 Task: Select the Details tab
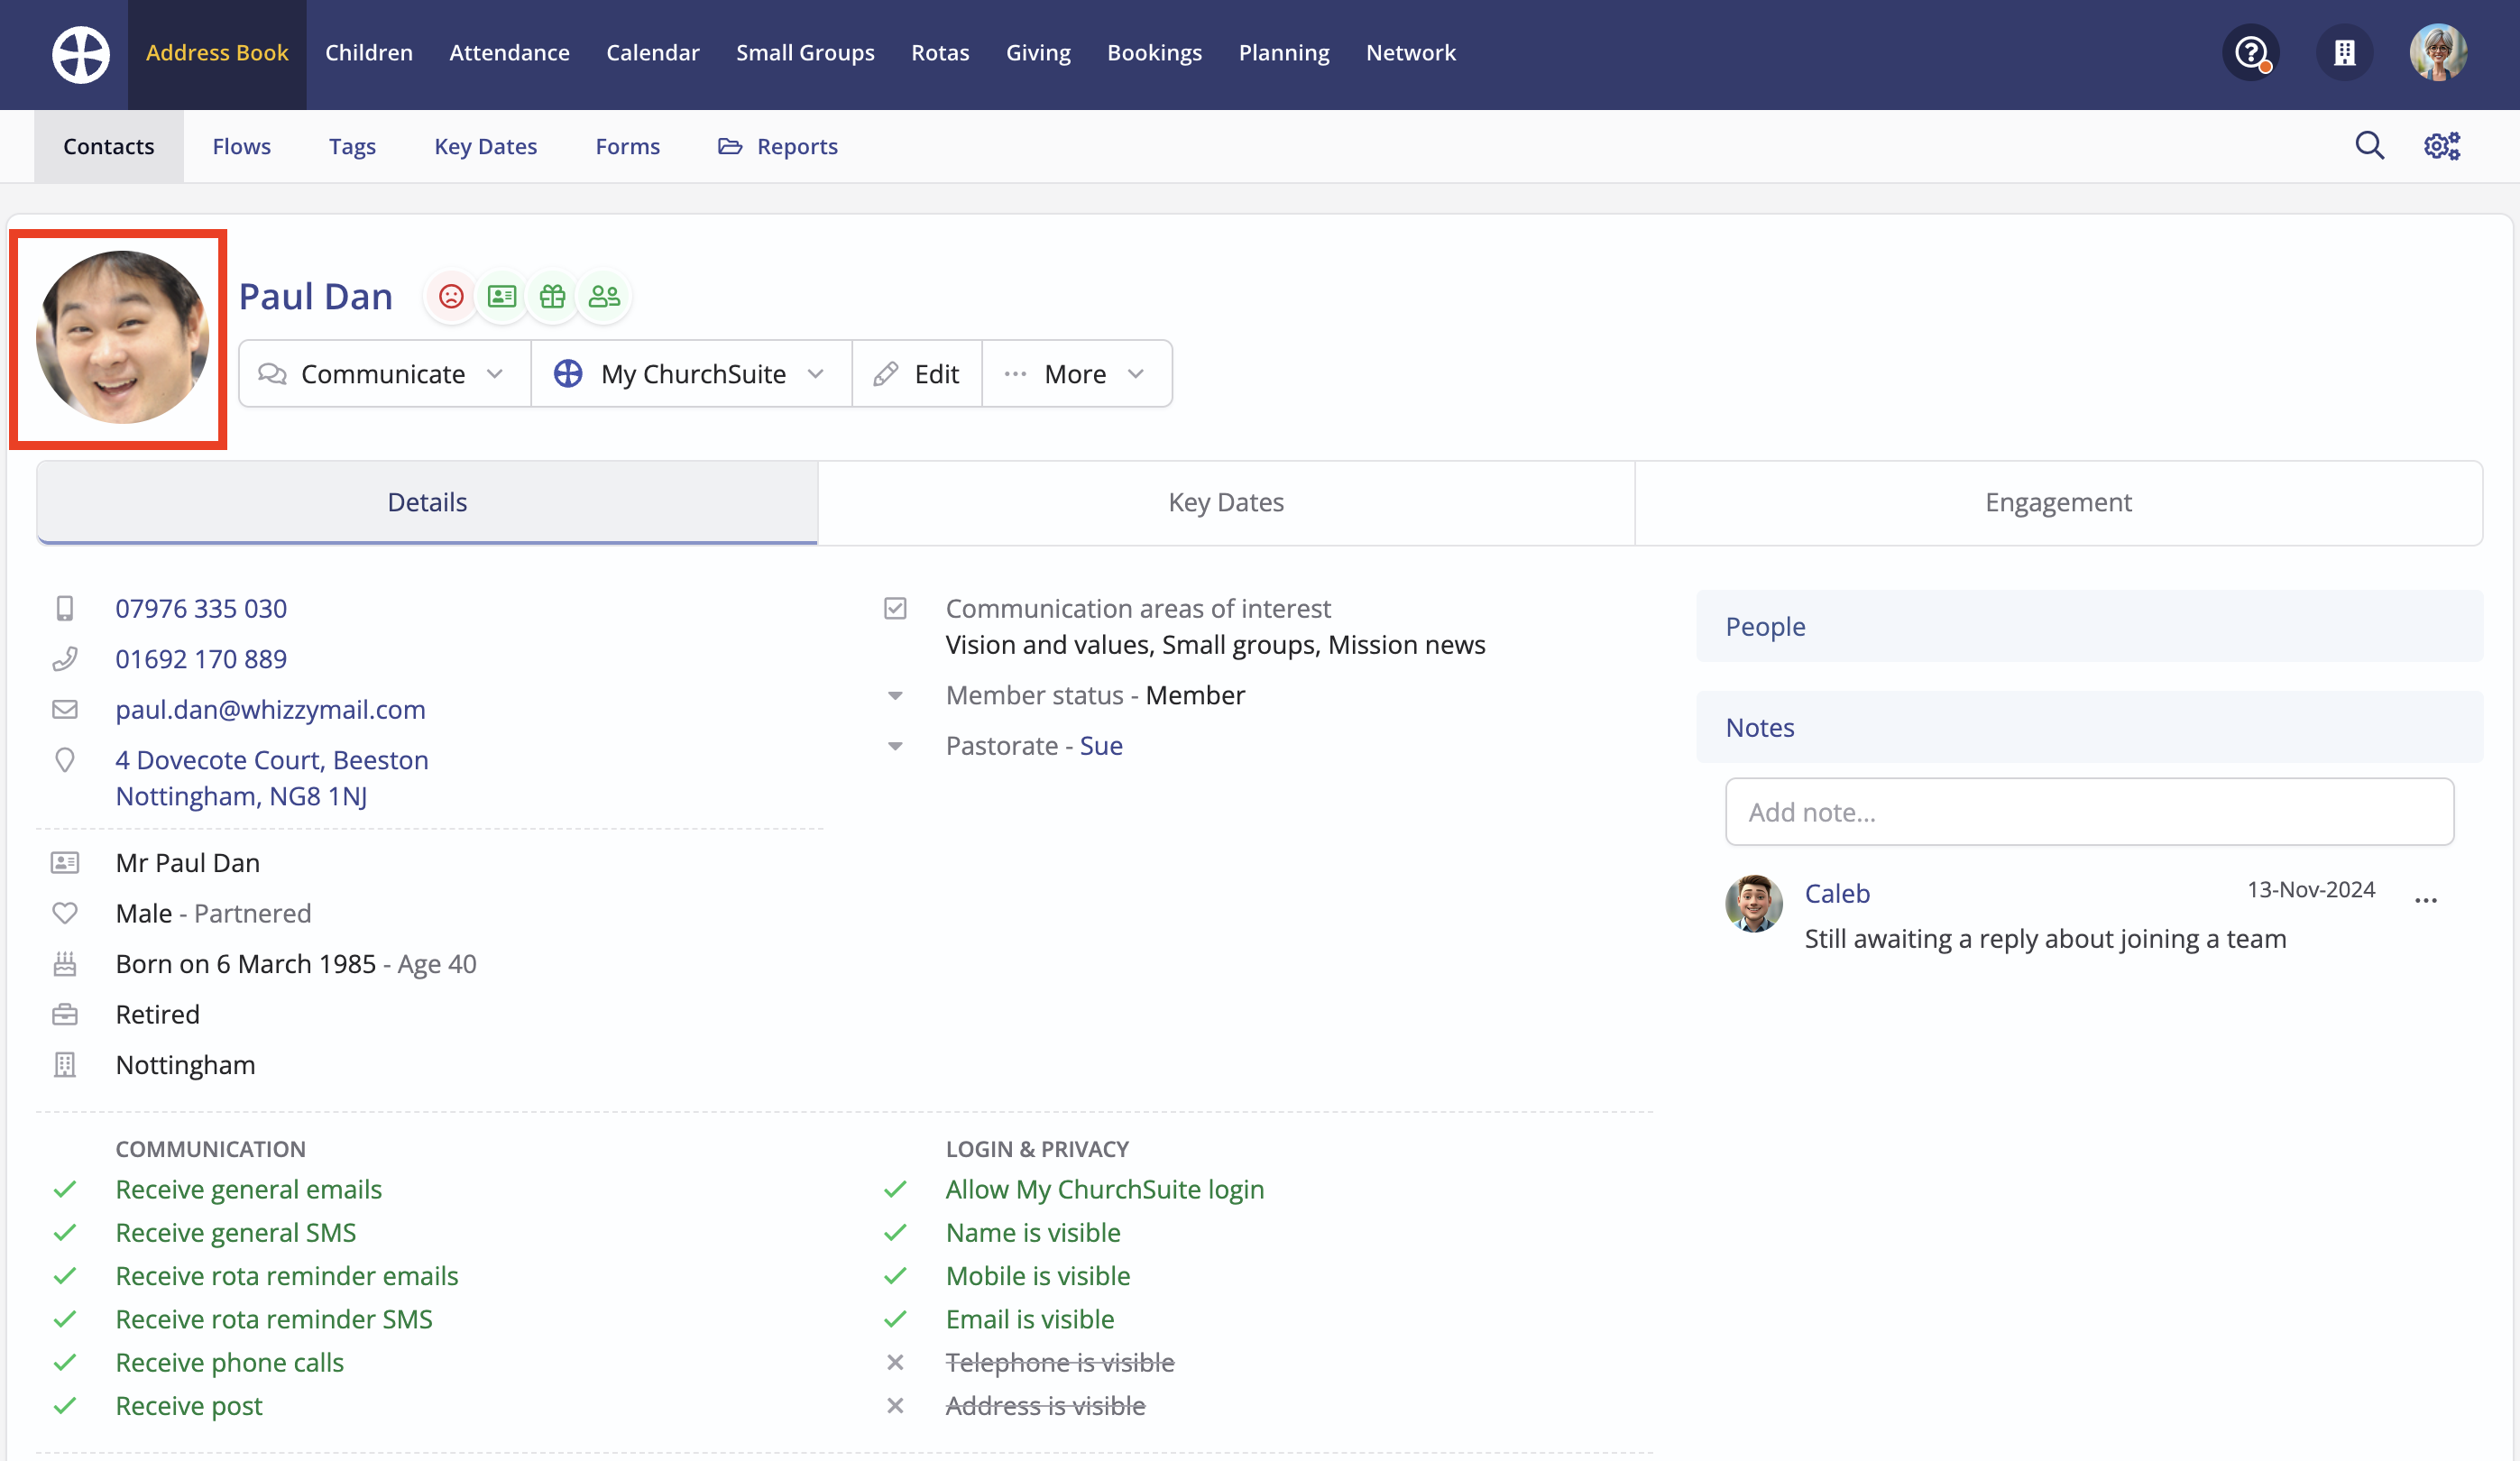[x=427, y=503]
